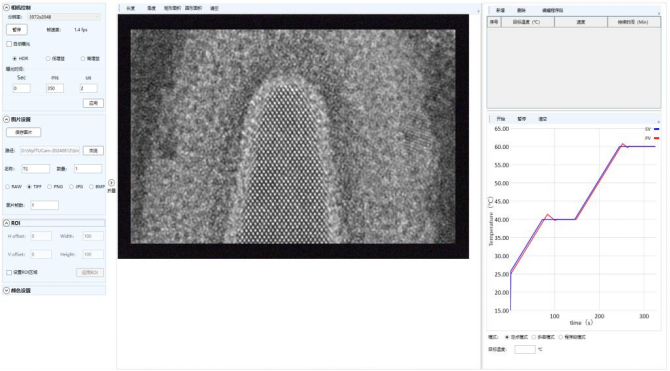Enable the ROI region checkbox
Image resolution: width=670 pixels, height=371 pixels.
coord(9,272)
